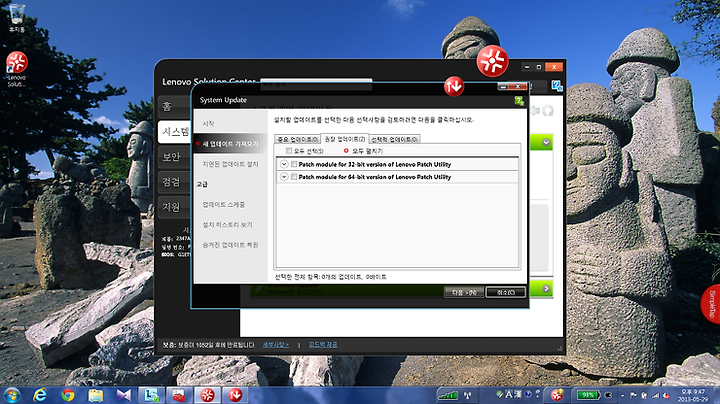Click the 64-bit Patch module row text

(375, 177)
